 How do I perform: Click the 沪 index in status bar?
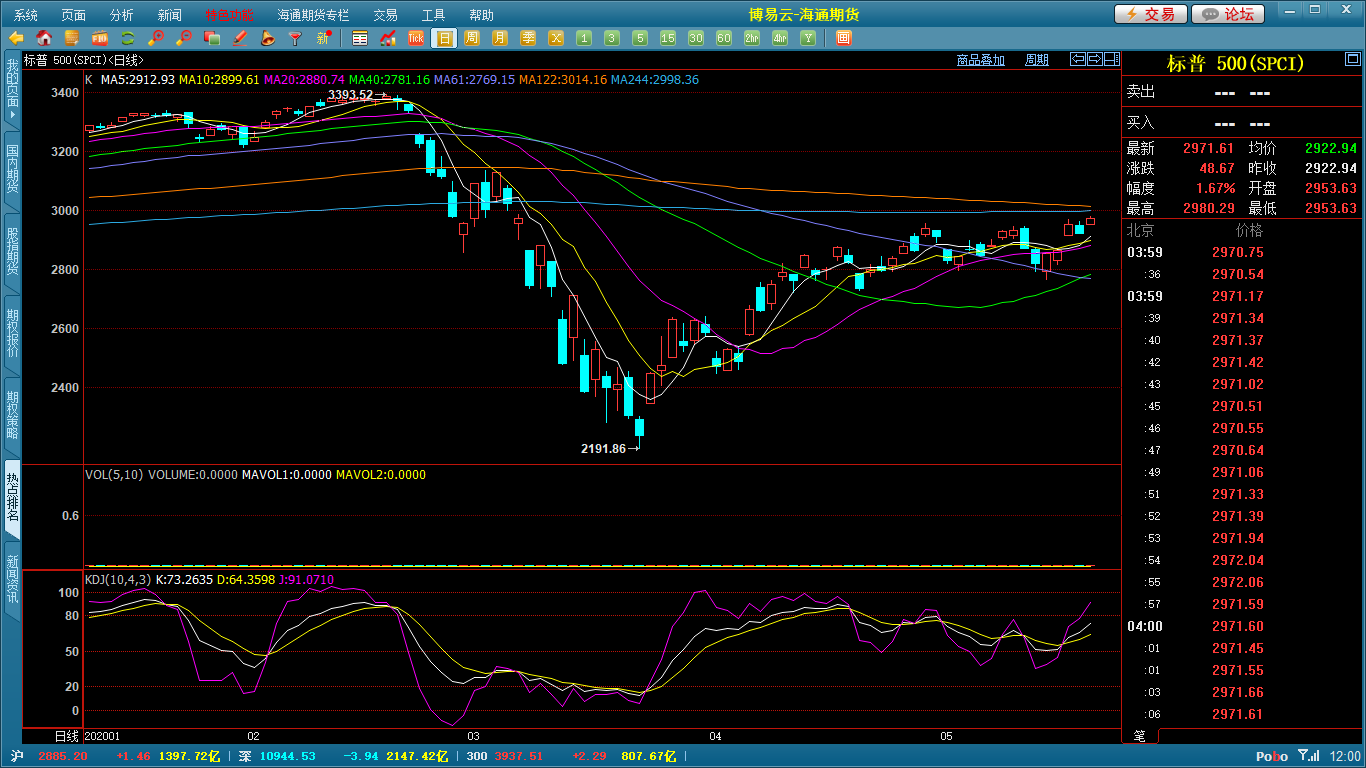pos(17,756)
